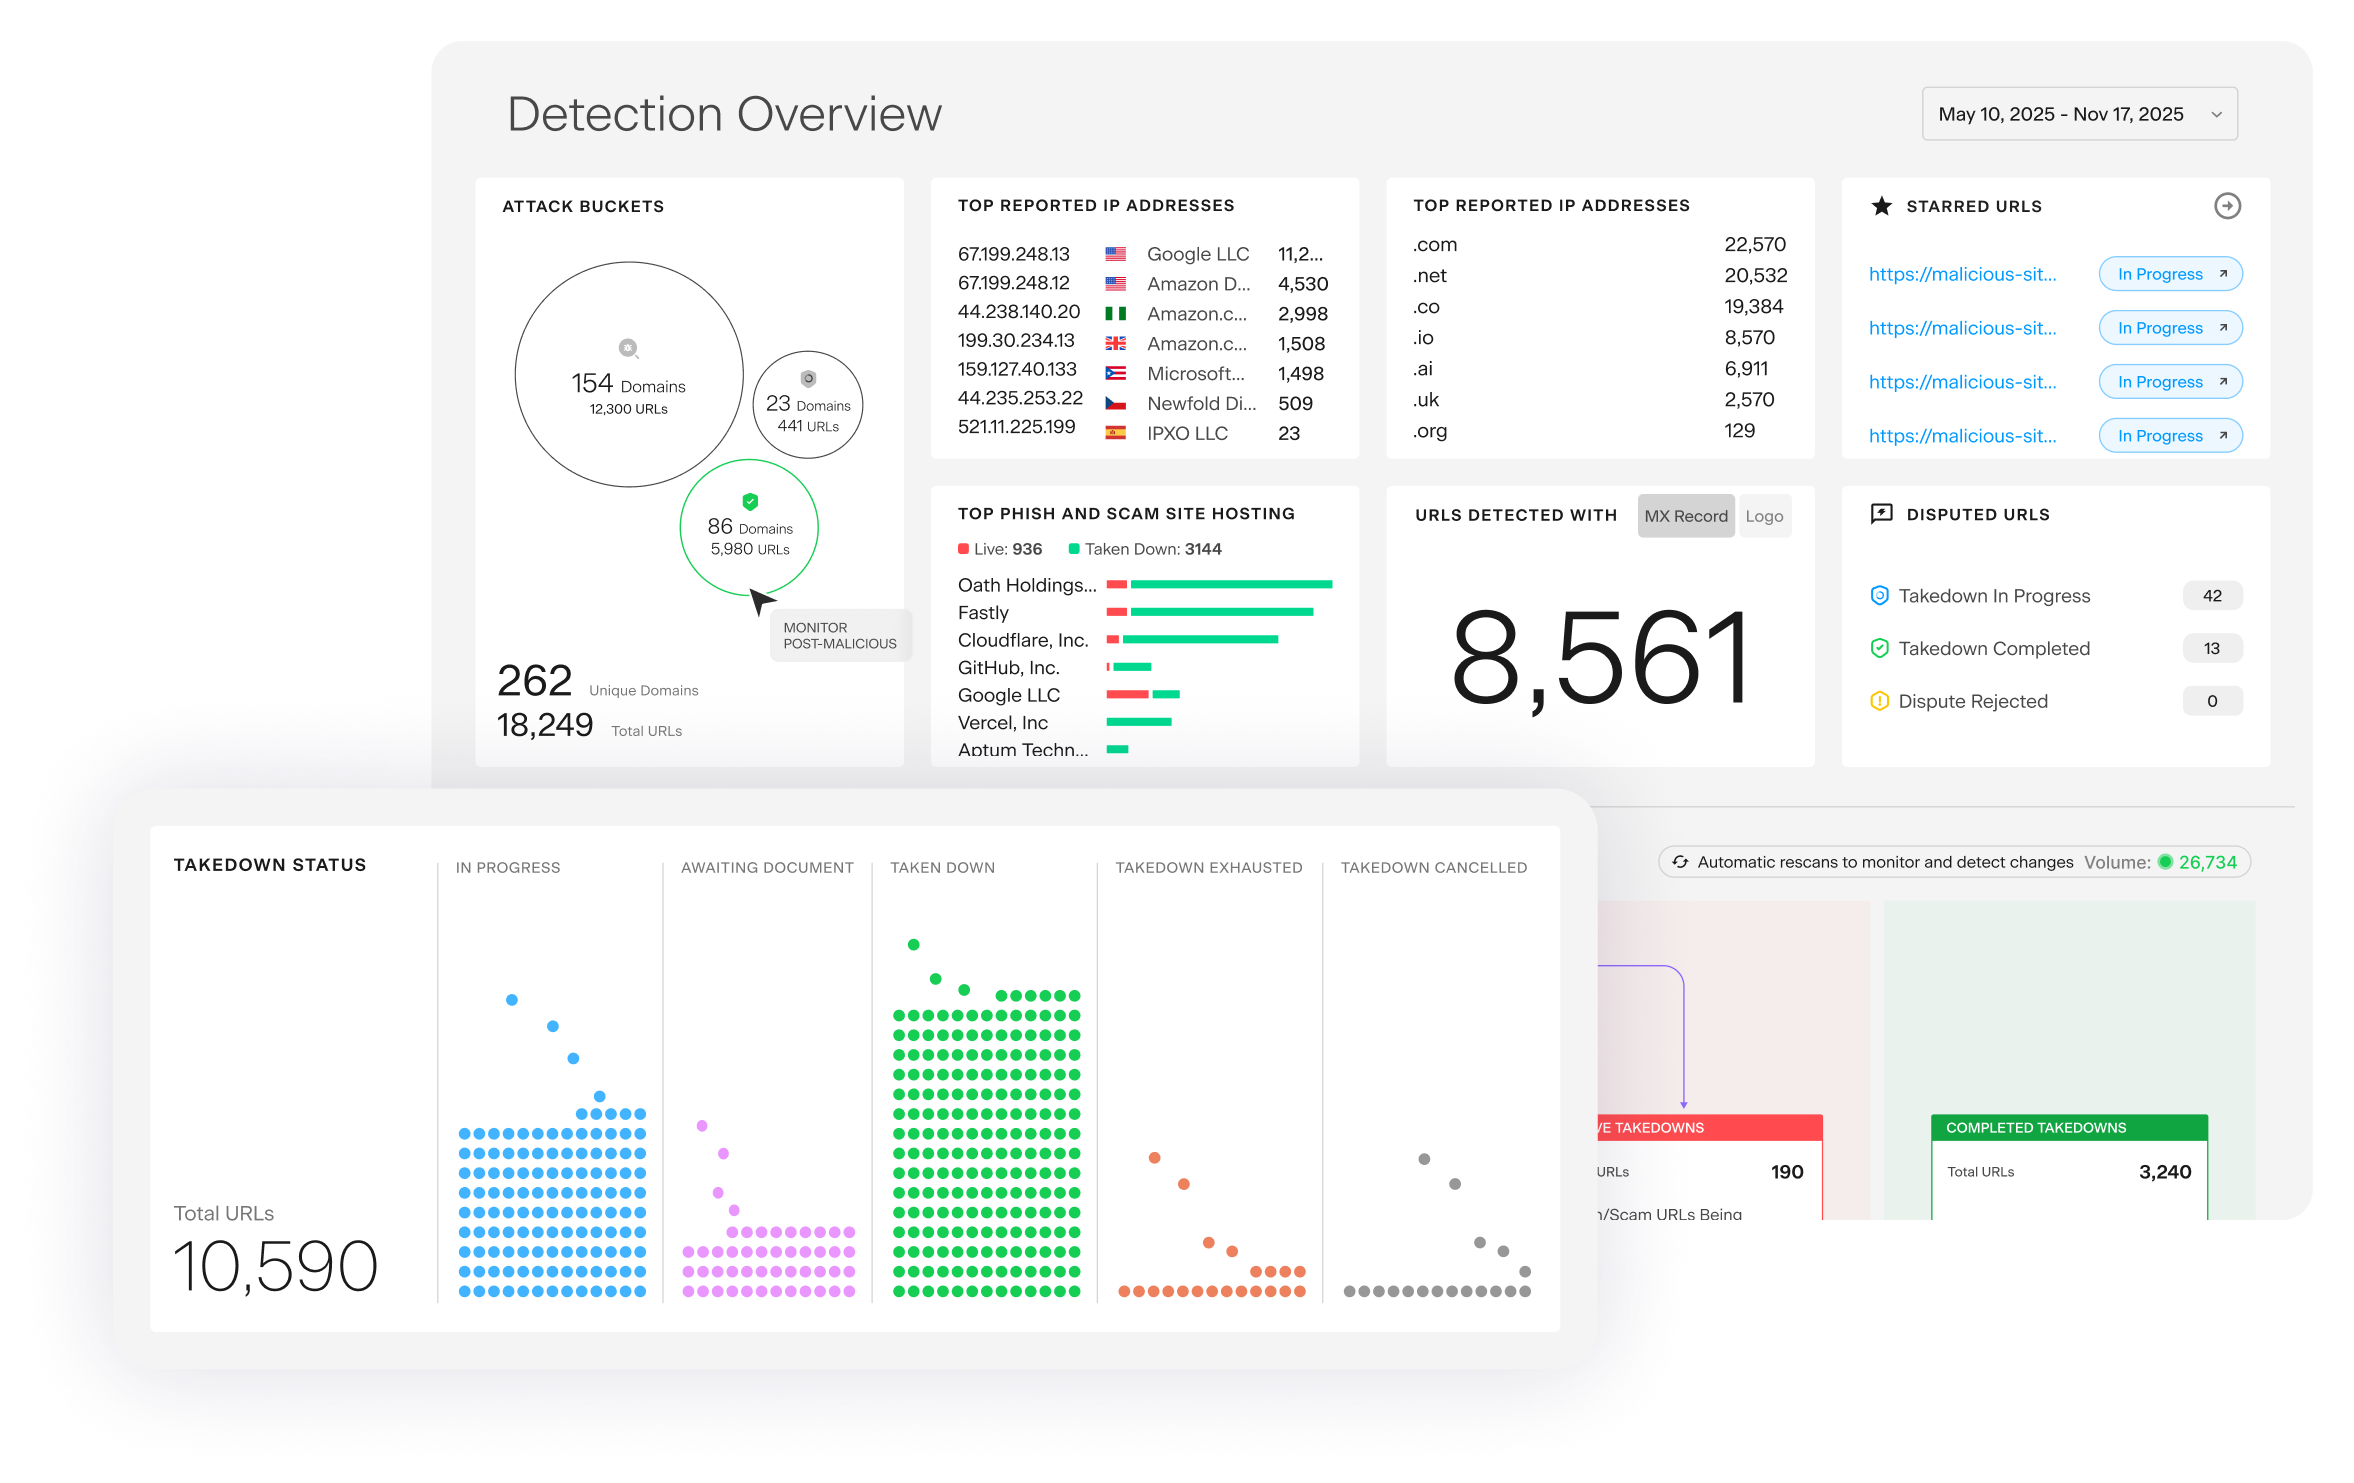Open the Starred URLs circled arrow icon

point(2227,206)
